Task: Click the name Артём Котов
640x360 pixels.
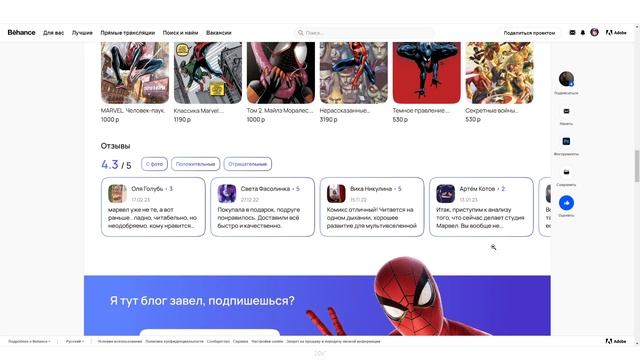Action: pos(477,189)
